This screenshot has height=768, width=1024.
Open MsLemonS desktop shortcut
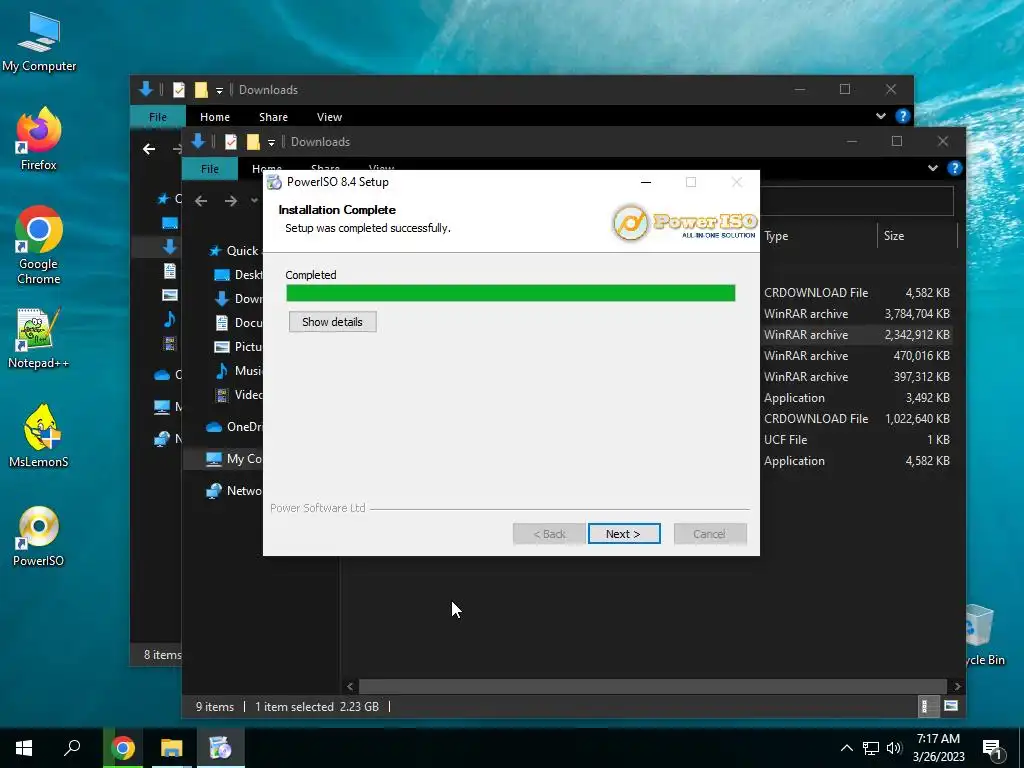click(x=39, y=436)
